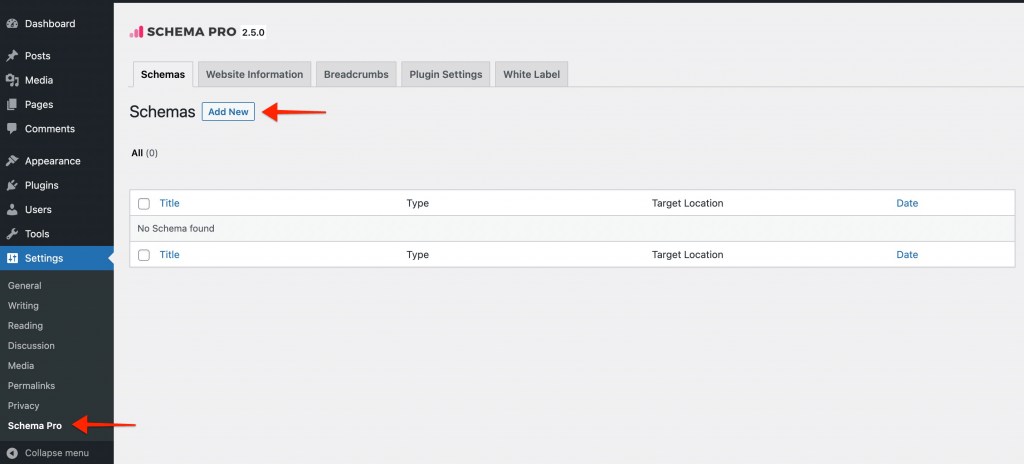
Task: Click the Appearance paintbrush icon
Action: [x=12, y=161]
